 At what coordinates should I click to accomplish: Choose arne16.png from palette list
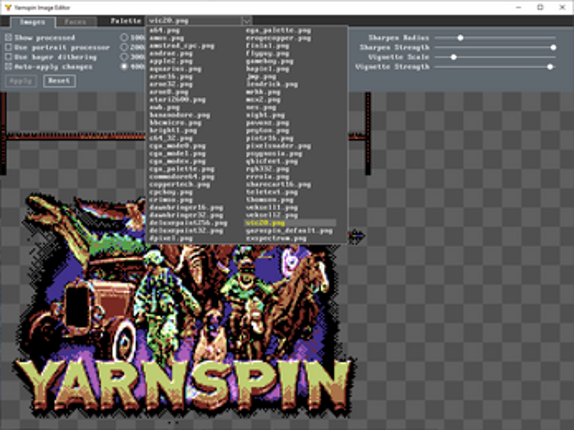(x=171, y=76)
